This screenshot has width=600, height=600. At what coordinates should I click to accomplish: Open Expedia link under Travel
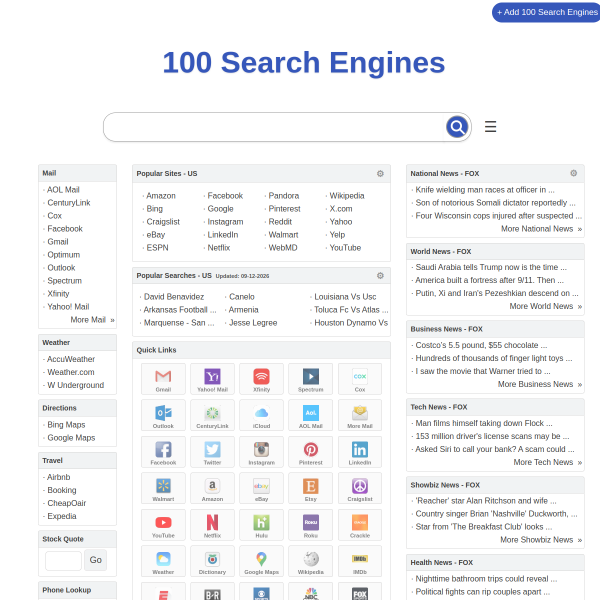(x=62, y=516)
